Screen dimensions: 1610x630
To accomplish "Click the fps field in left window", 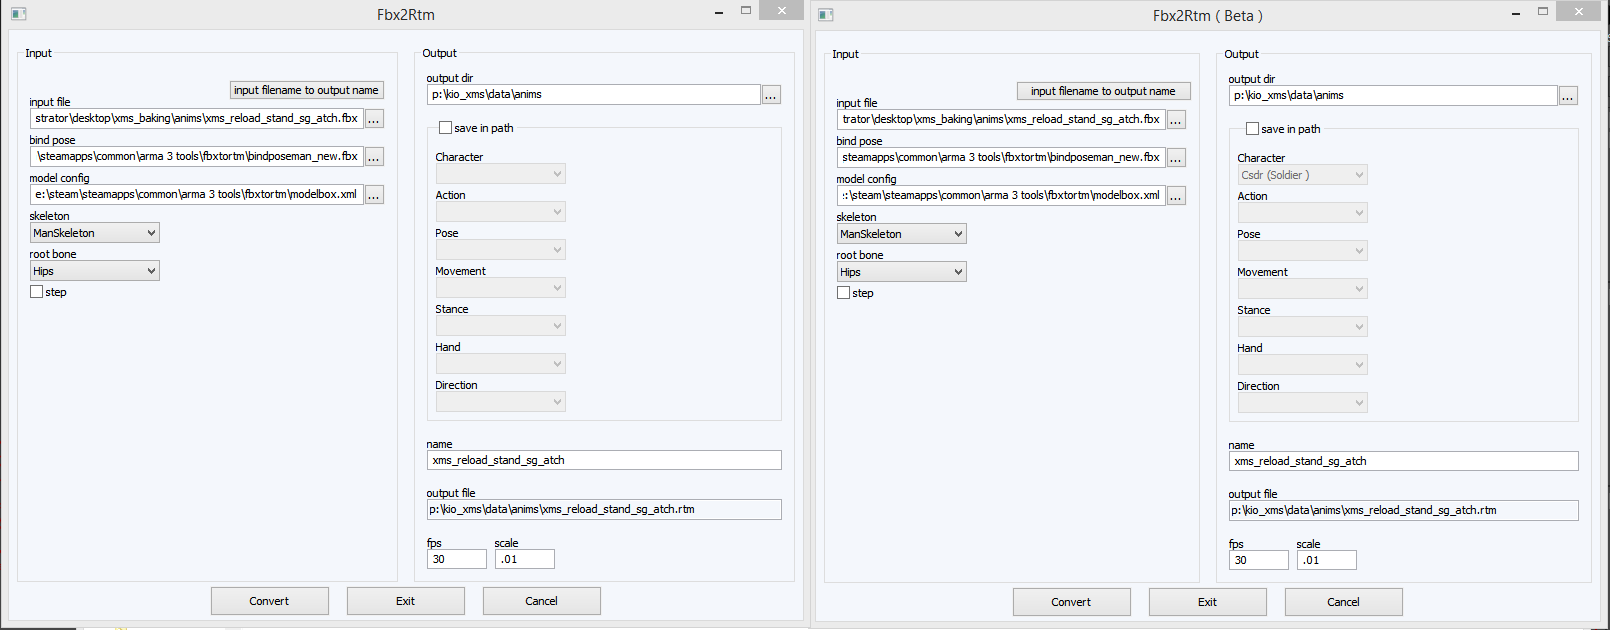I will pos(457,559).
